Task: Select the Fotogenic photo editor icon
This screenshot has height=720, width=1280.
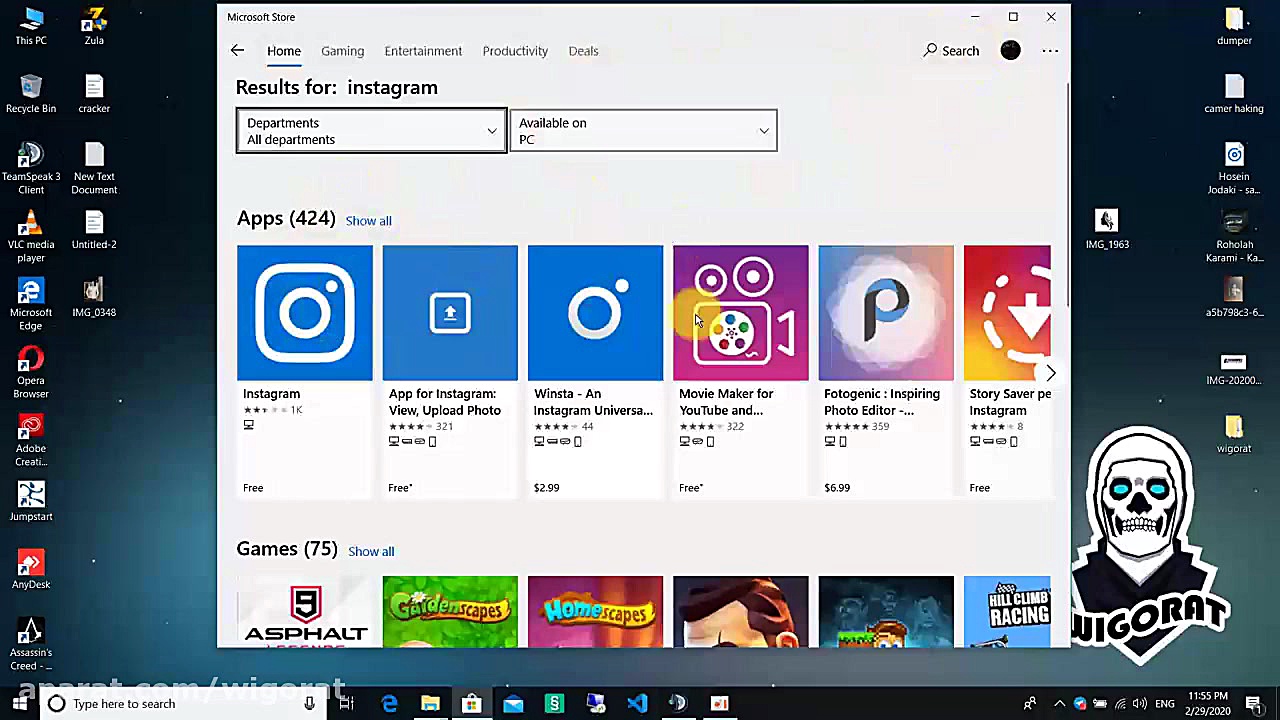Action: (885, 313)
